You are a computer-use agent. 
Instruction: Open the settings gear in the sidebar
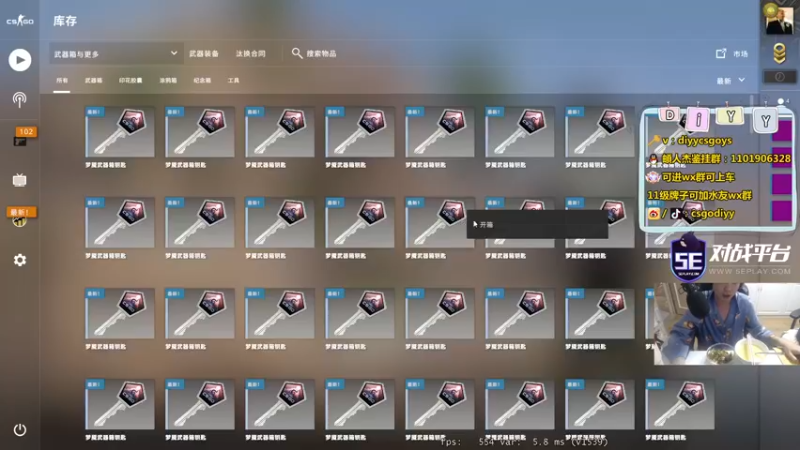click(x=20, y=260)
